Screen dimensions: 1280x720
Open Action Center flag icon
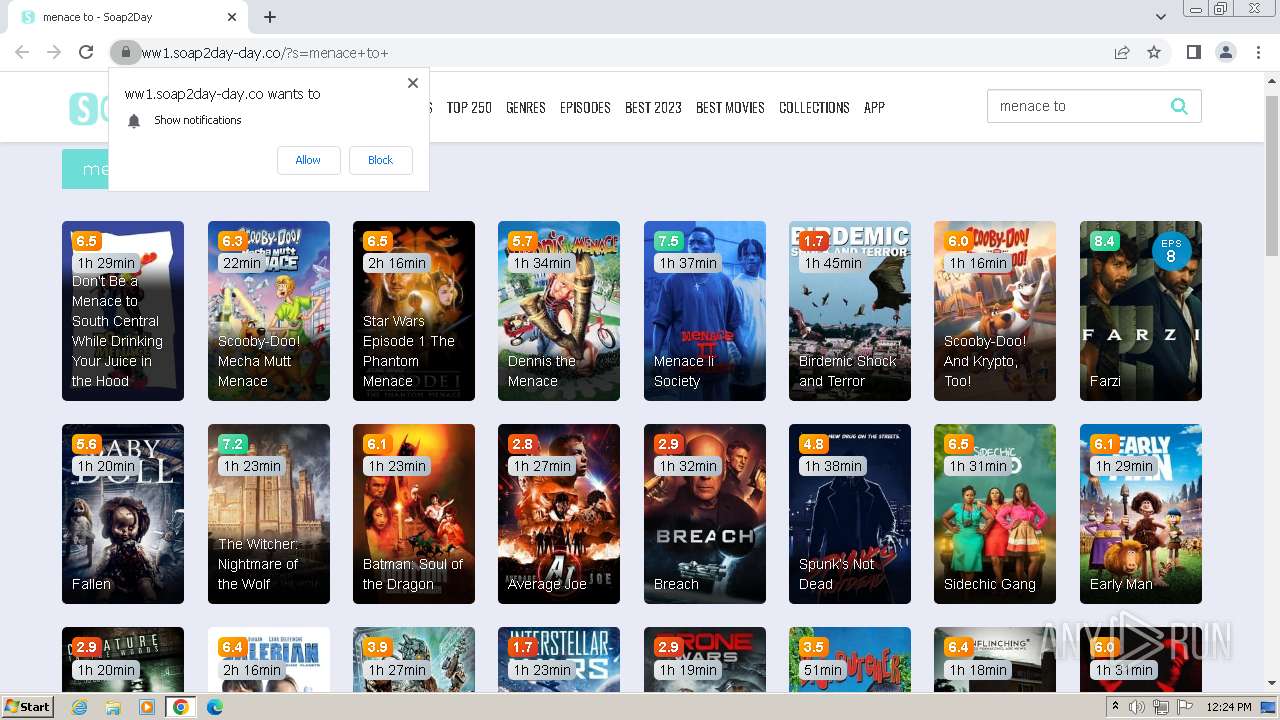pos(1184,707)
